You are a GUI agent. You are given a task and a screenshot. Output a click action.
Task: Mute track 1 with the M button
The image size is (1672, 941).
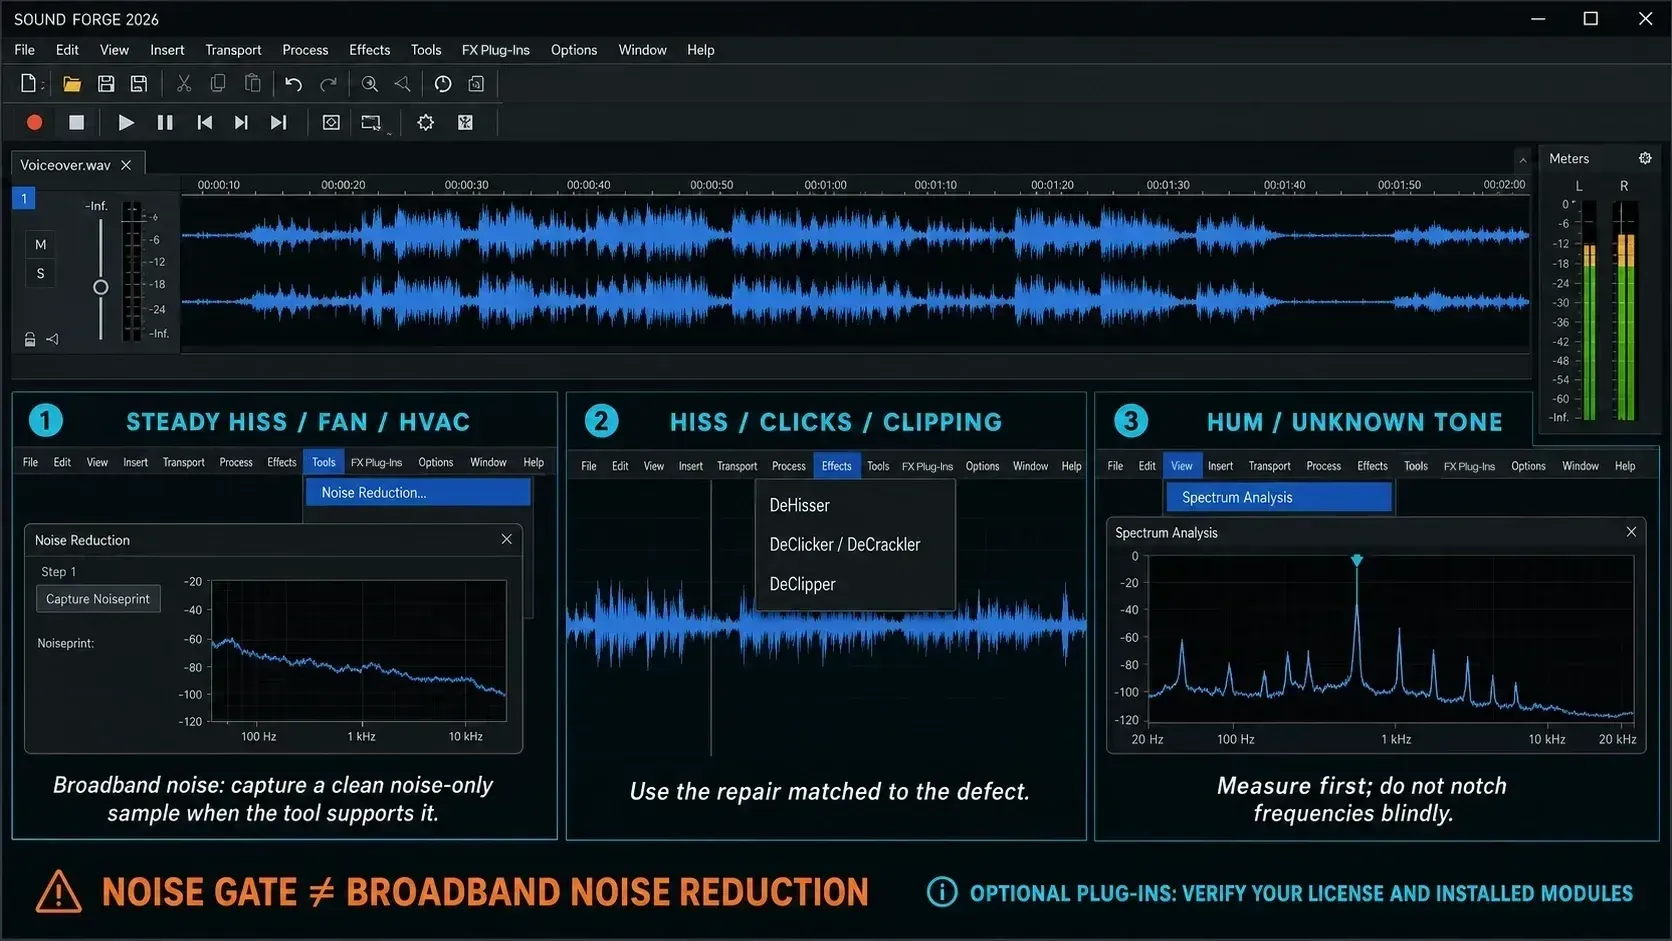[40, 245]
